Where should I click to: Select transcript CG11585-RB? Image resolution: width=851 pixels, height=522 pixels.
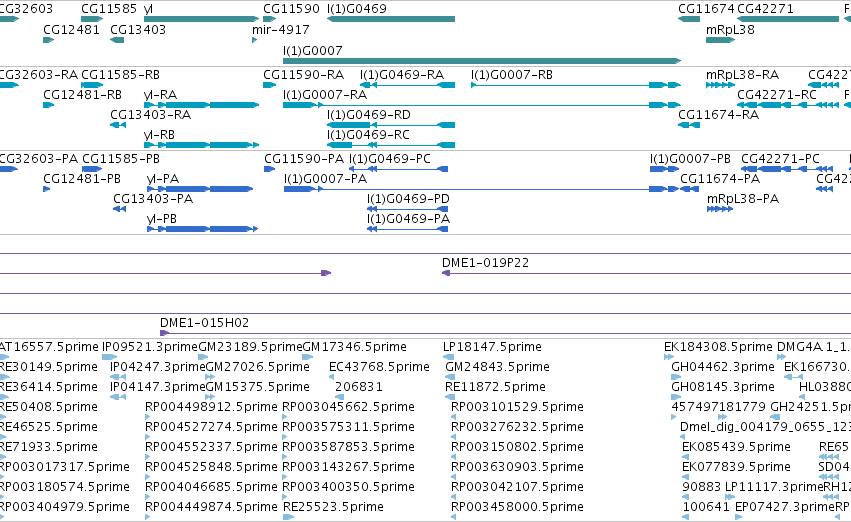coord(92,85)
